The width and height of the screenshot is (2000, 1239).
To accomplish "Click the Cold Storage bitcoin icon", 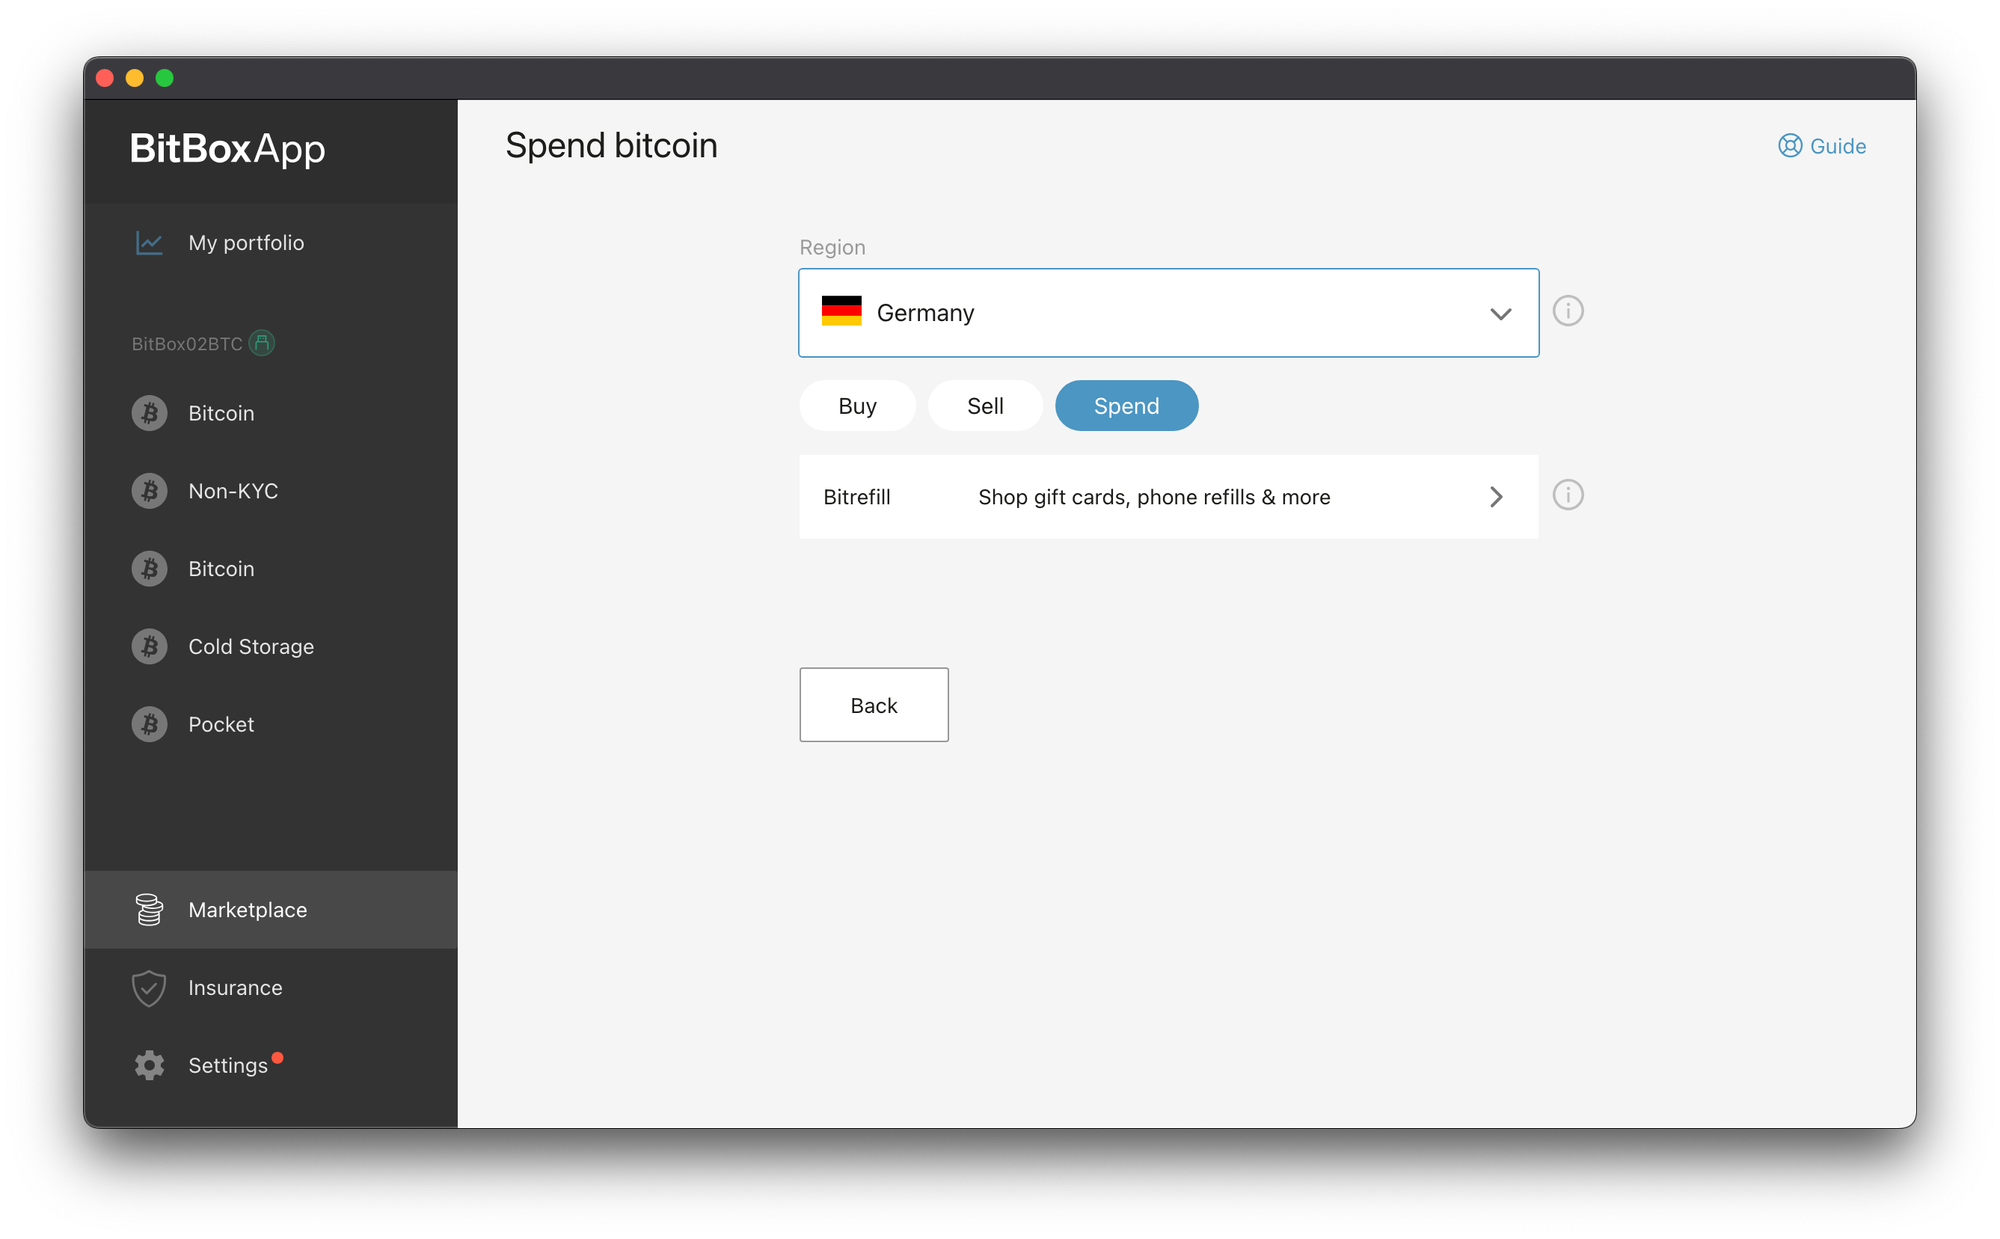I will click(150, 647).
